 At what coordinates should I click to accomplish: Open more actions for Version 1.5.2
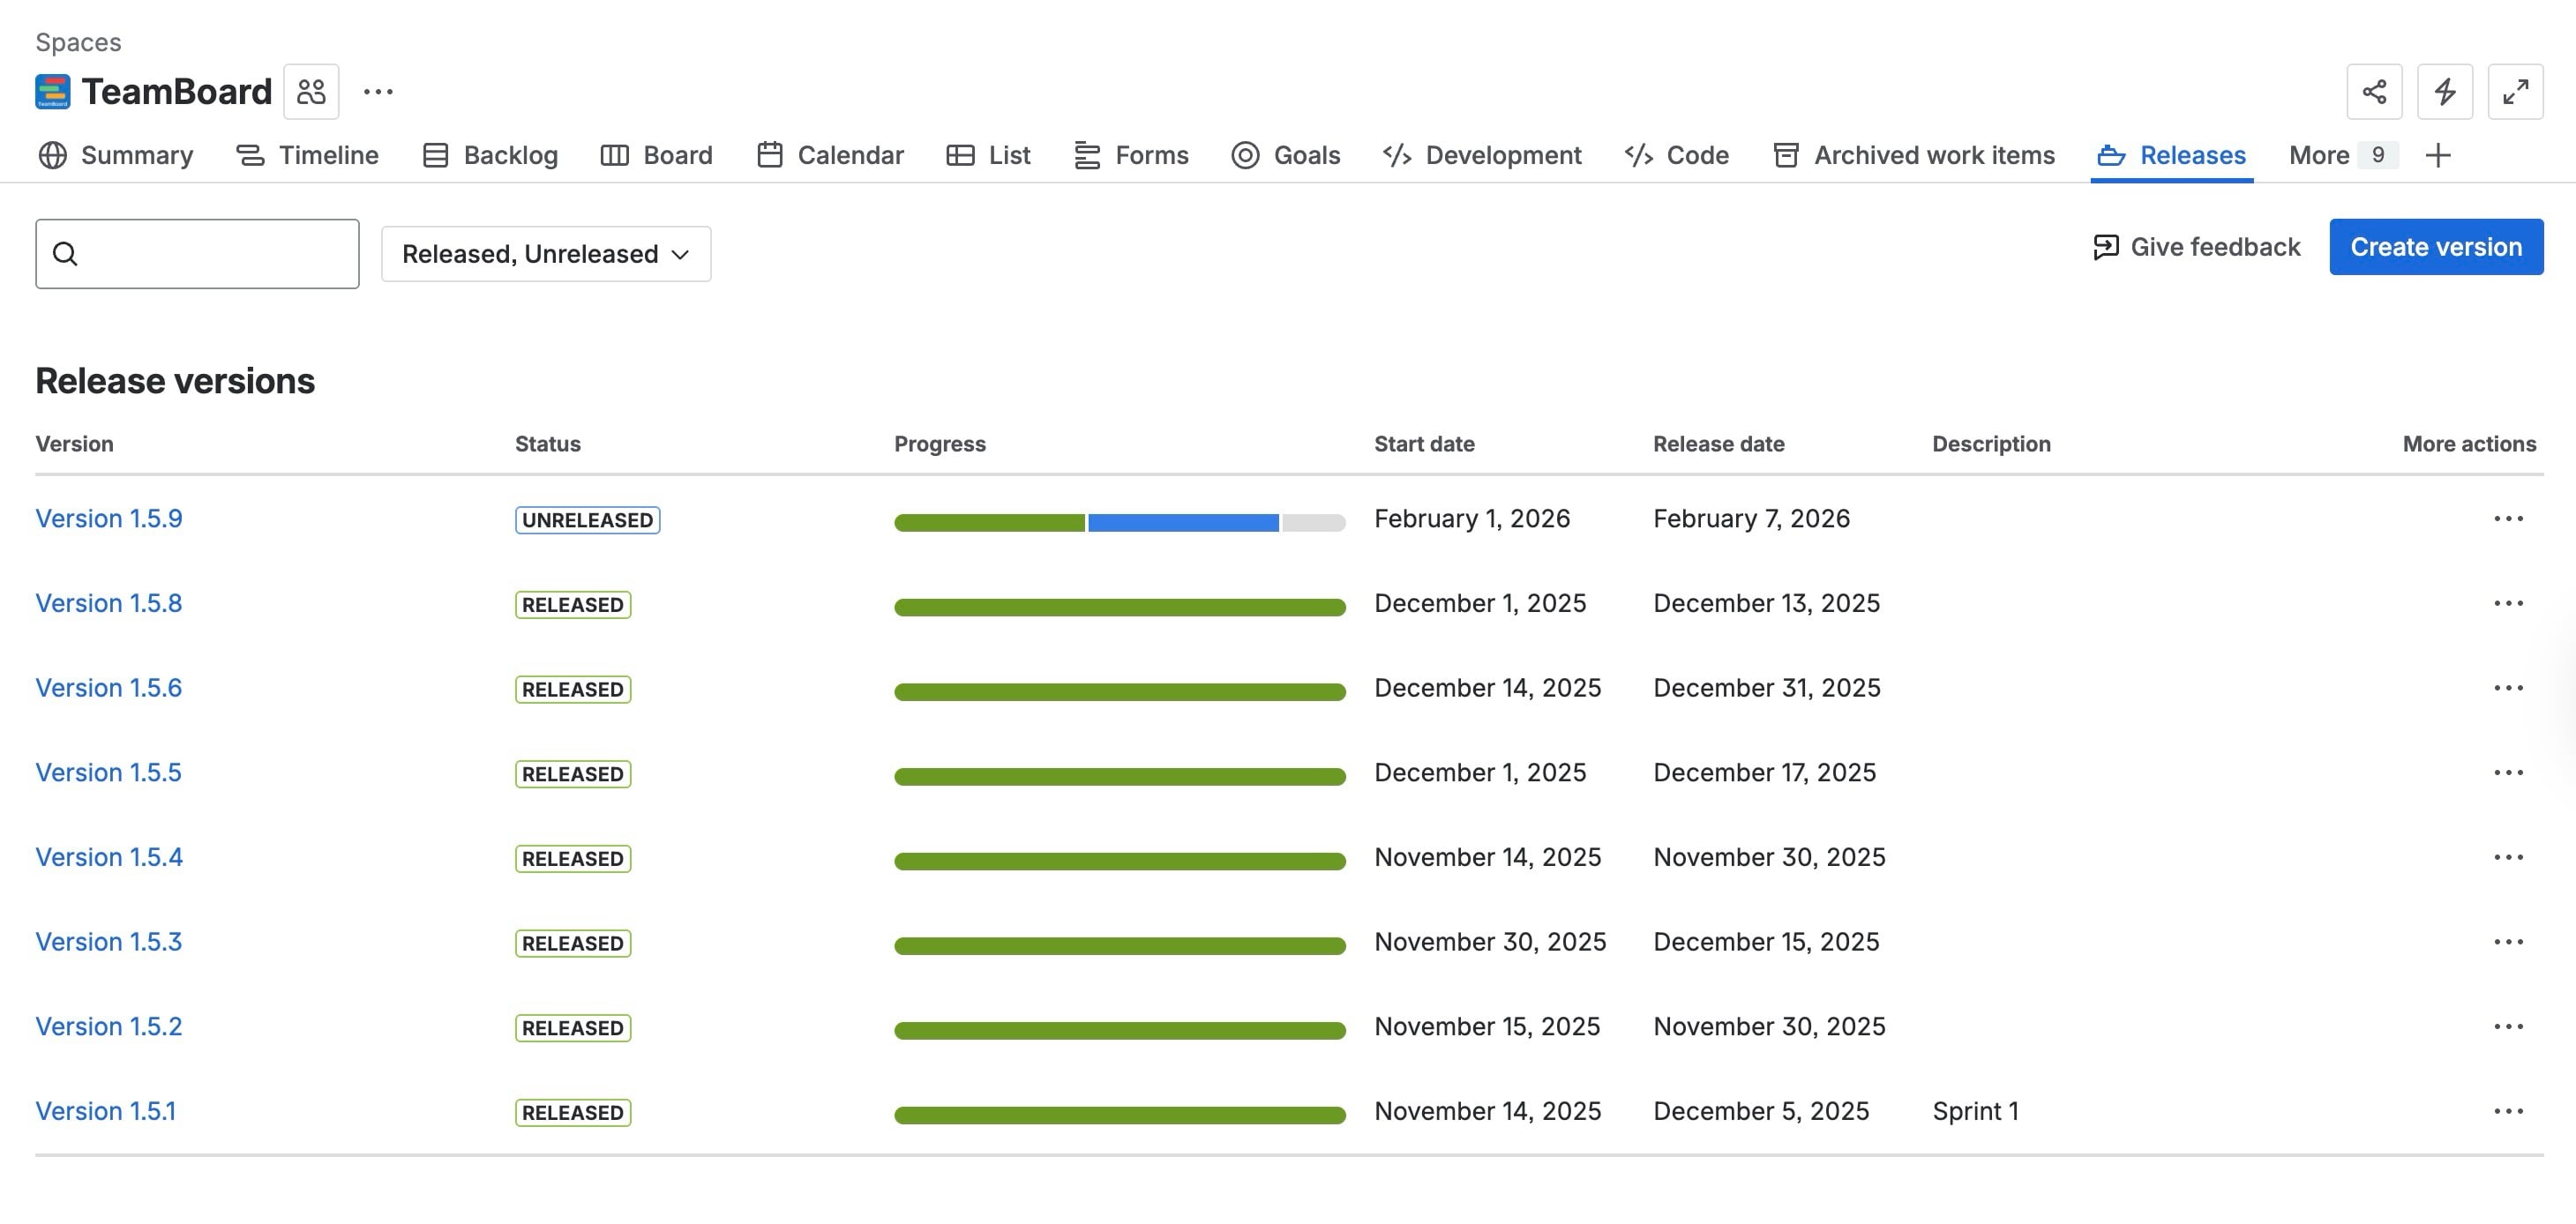pos(2508,1027)
